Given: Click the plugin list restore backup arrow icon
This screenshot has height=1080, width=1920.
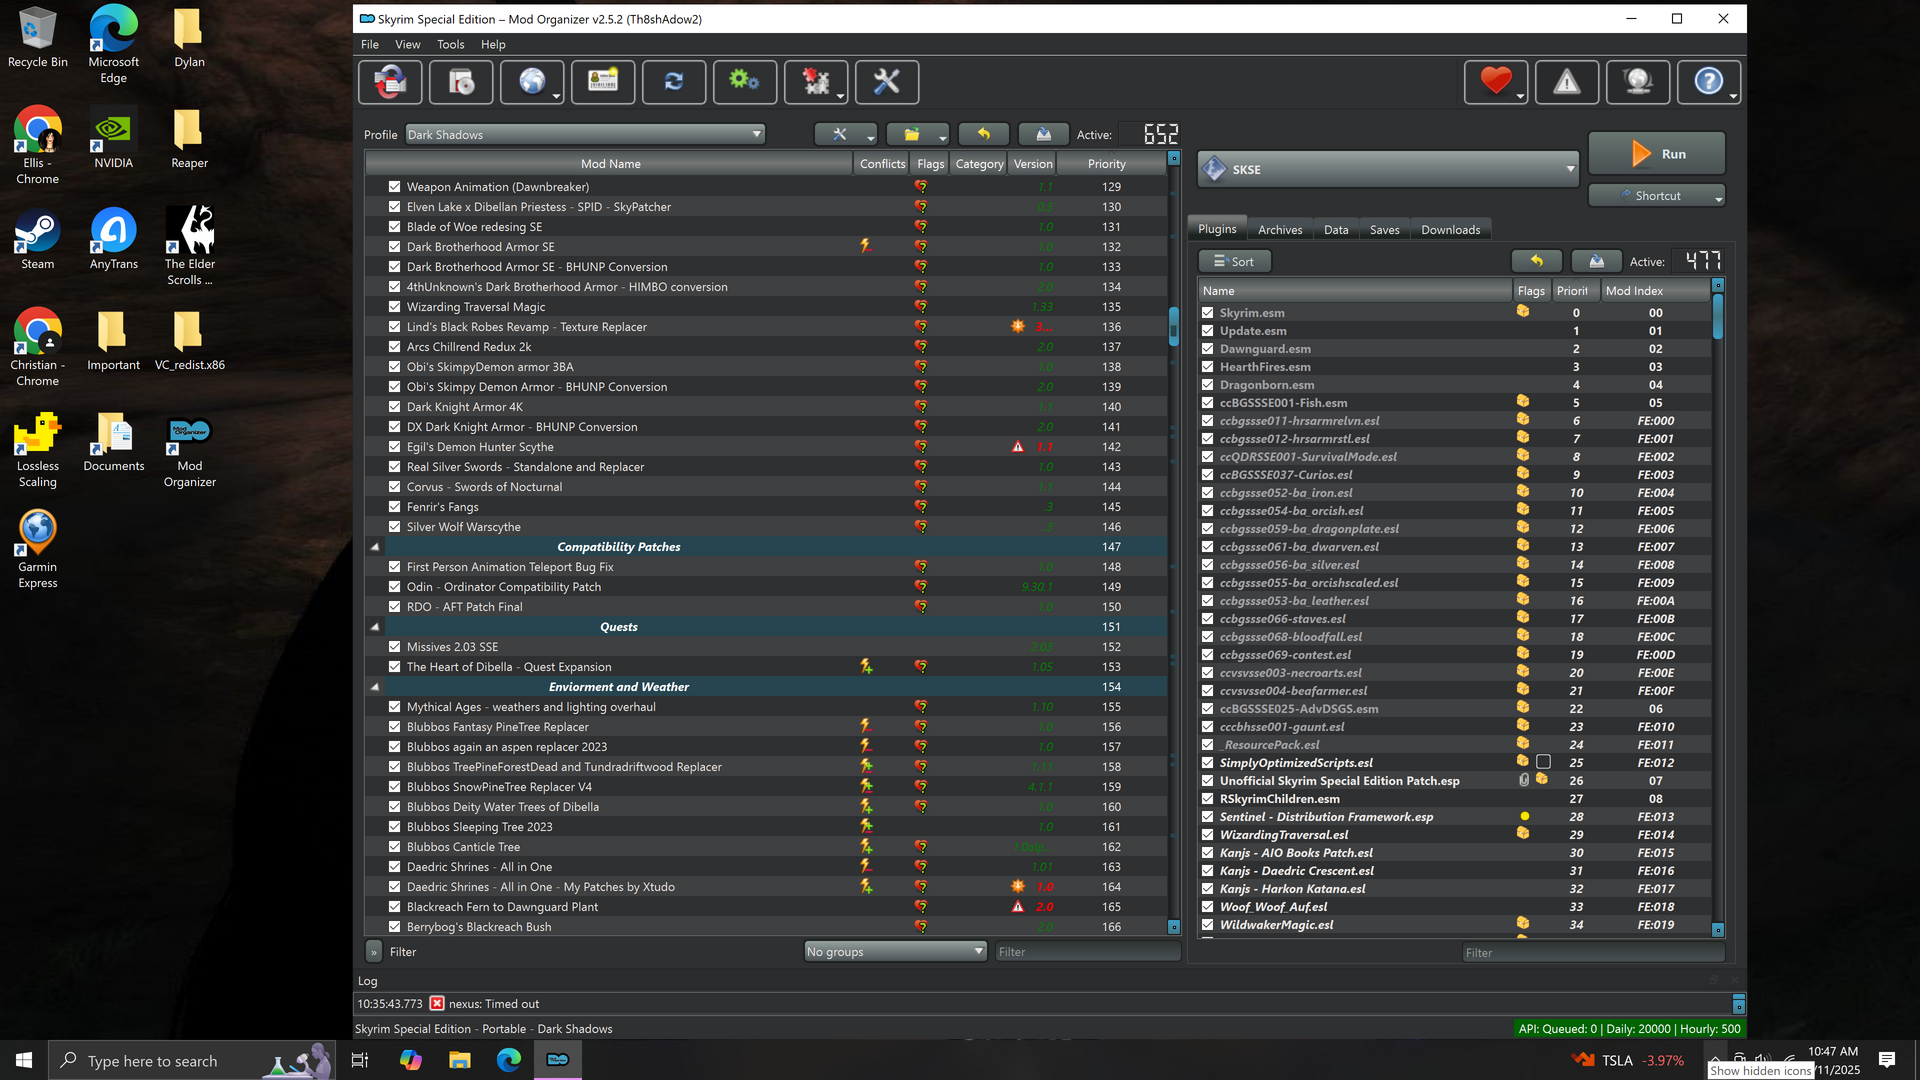Looking at the screenshot, I should 1536,261.
